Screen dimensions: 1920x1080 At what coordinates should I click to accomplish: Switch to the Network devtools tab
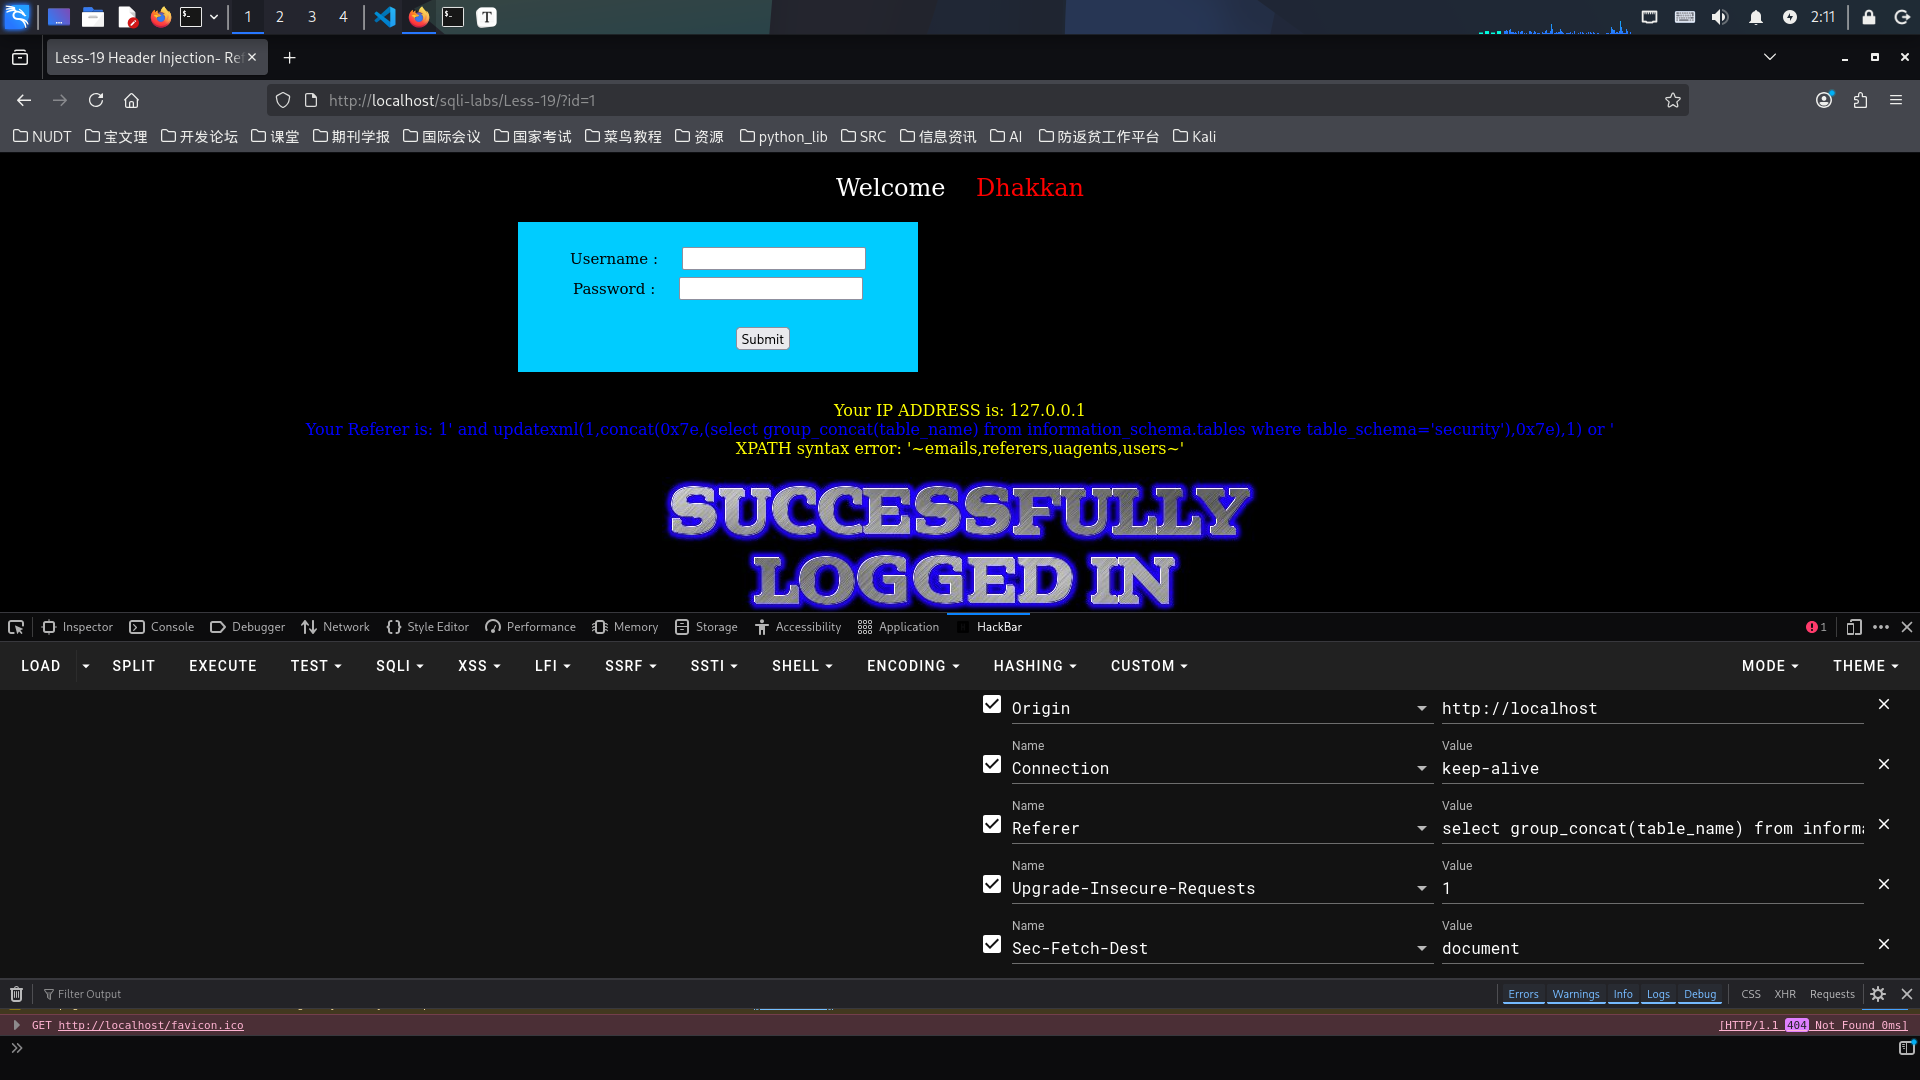(x=335, y=627)
